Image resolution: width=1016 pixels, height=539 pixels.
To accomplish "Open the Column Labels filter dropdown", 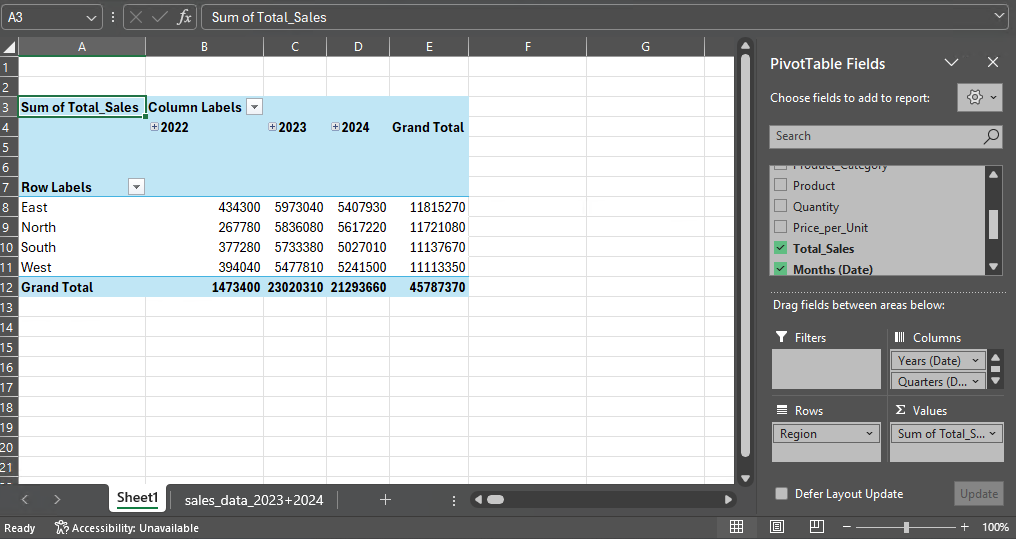I will [x=254, y=107].
